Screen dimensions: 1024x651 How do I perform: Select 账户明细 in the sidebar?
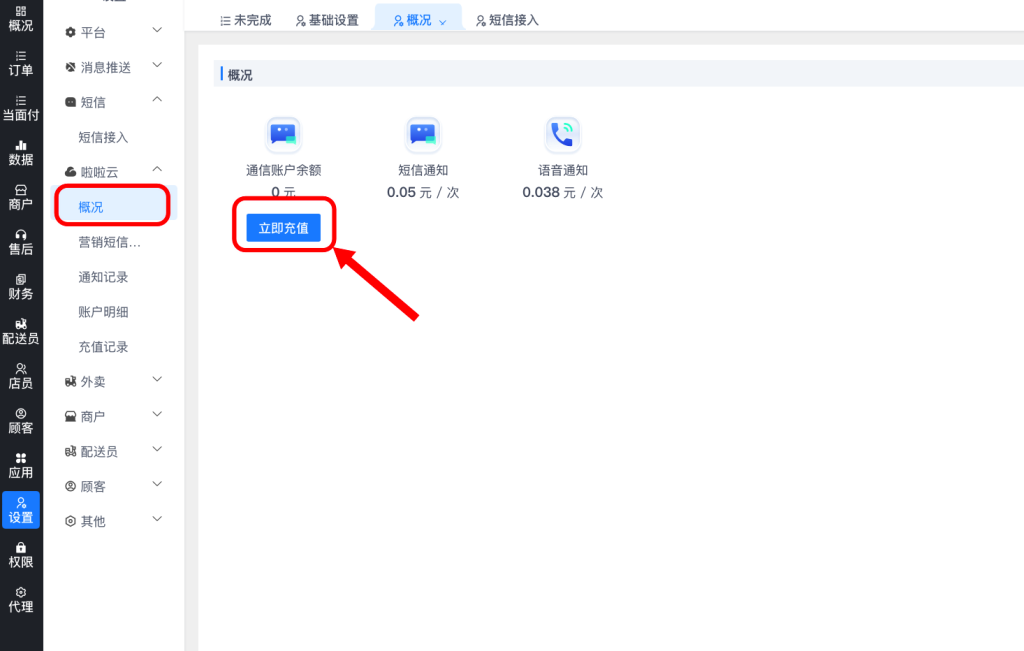(x=104, y=312)
